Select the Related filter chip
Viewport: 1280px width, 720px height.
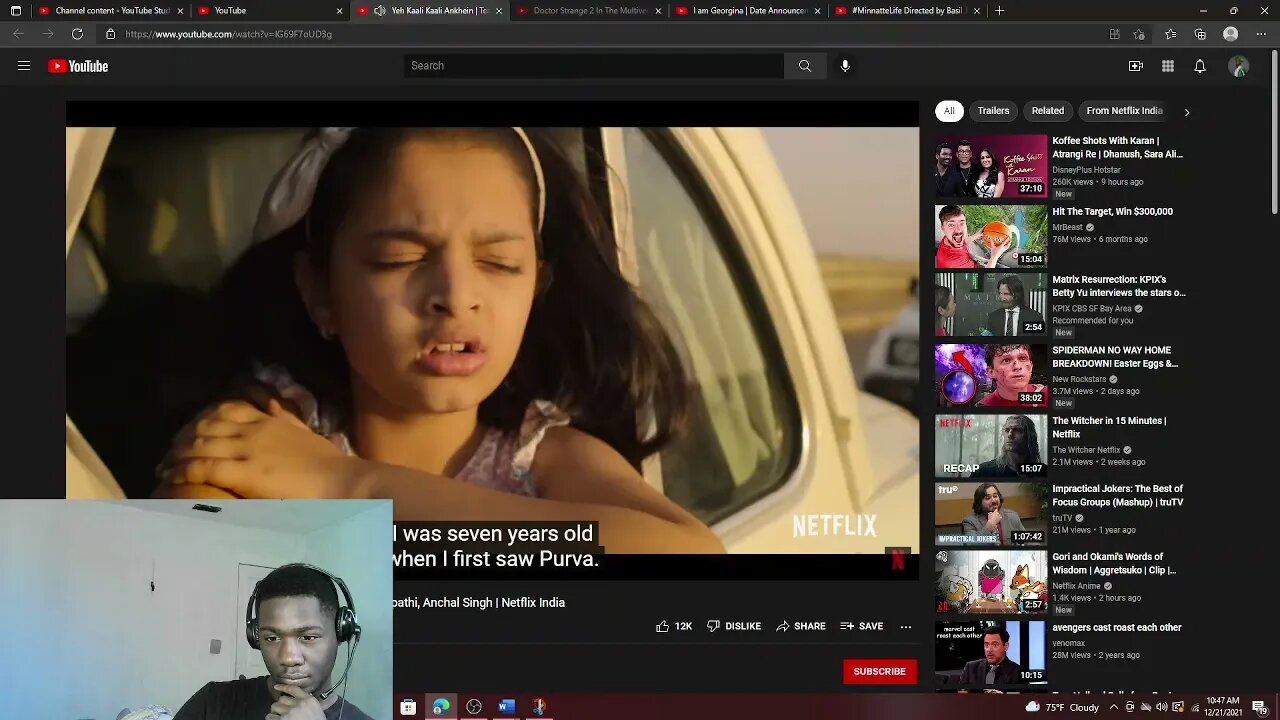pos(1048,111)
